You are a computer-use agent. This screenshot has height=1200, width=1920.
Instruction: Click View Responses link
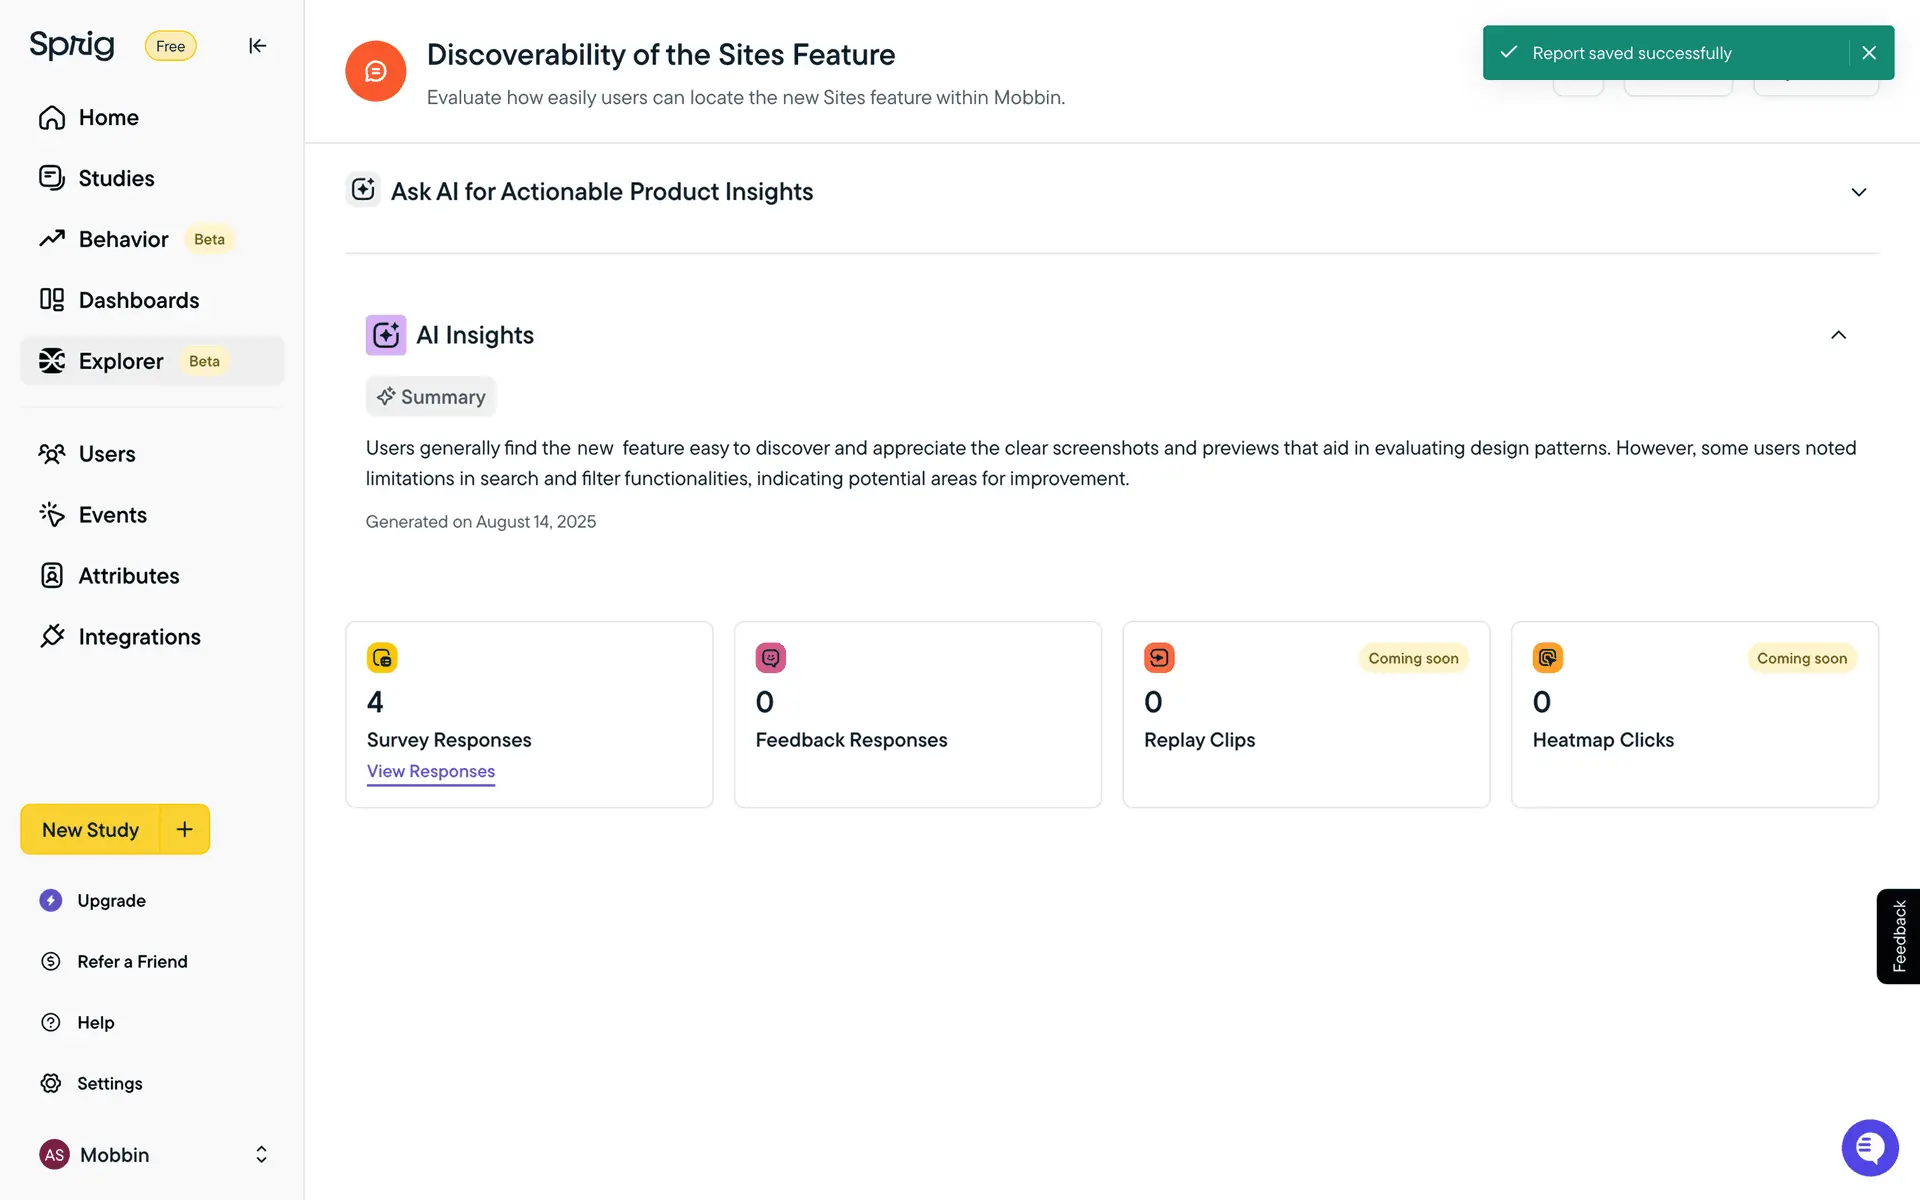click(430, 771)
